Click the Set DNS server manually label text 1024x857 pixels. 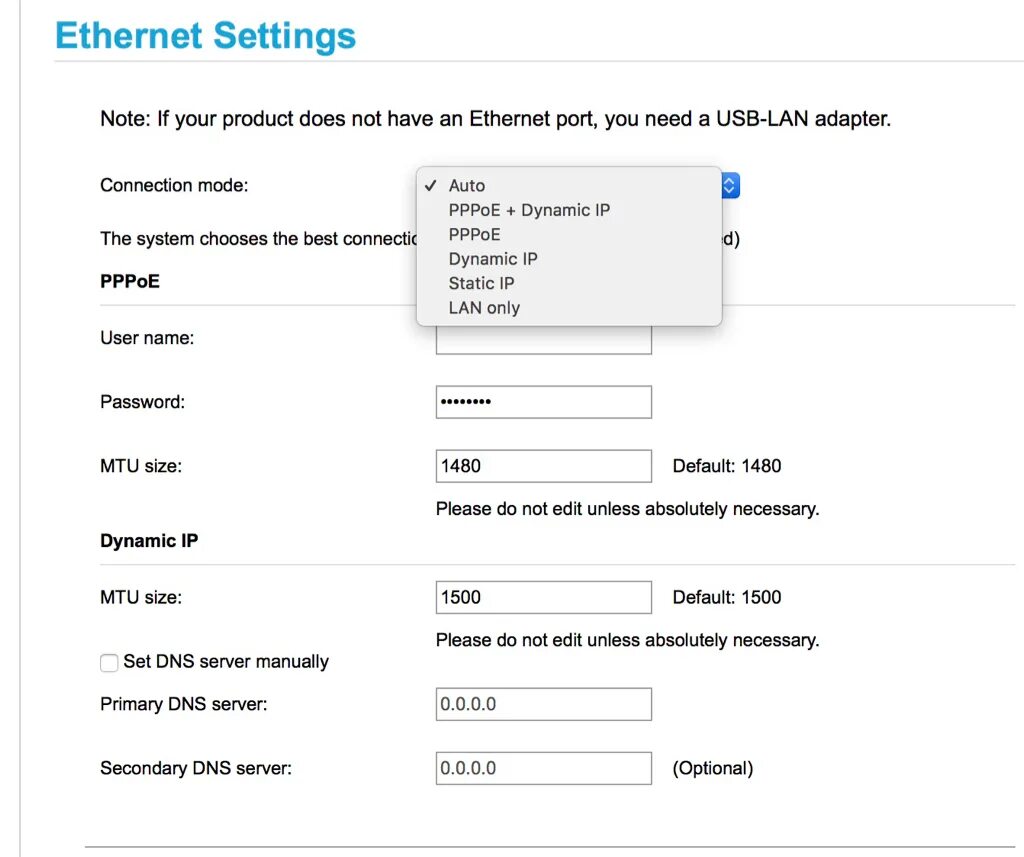[226, 662]
